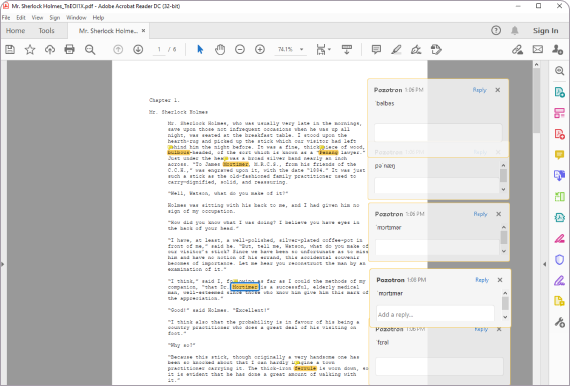Click the scrolling mode icon

pyautogui.click(x=347, y=49)
